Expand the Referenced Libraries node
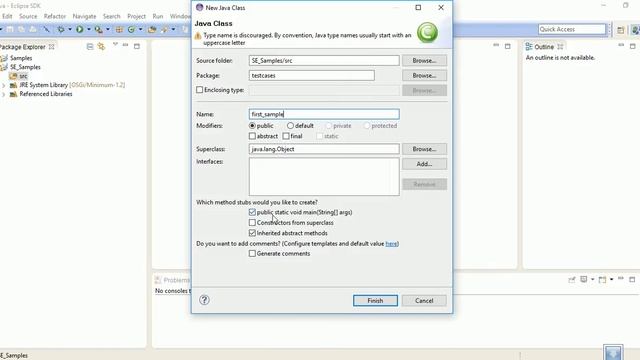This screenshot has height=360, width=640. pyautogui.click(x=4, y=94)
